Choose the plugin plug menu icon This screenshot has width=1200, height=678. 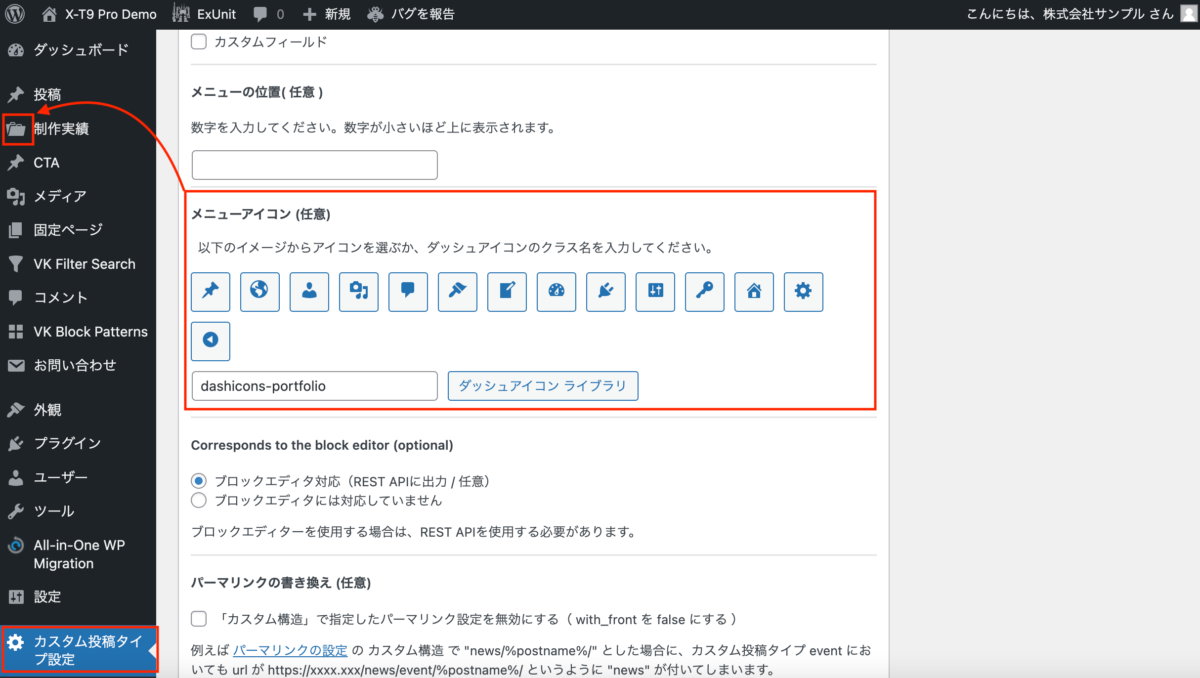pyautogui.click(x=606, y=291)
